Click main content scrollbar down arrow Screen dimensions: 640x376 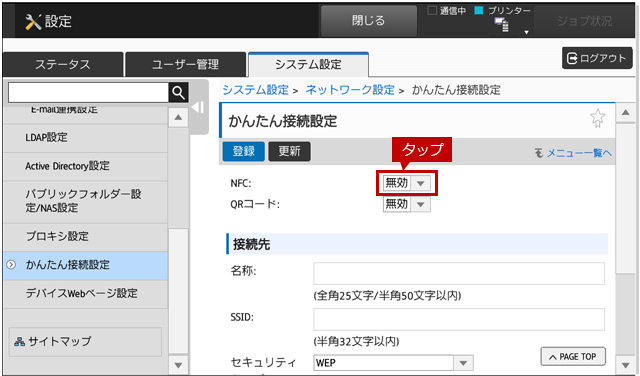point(625,365)
